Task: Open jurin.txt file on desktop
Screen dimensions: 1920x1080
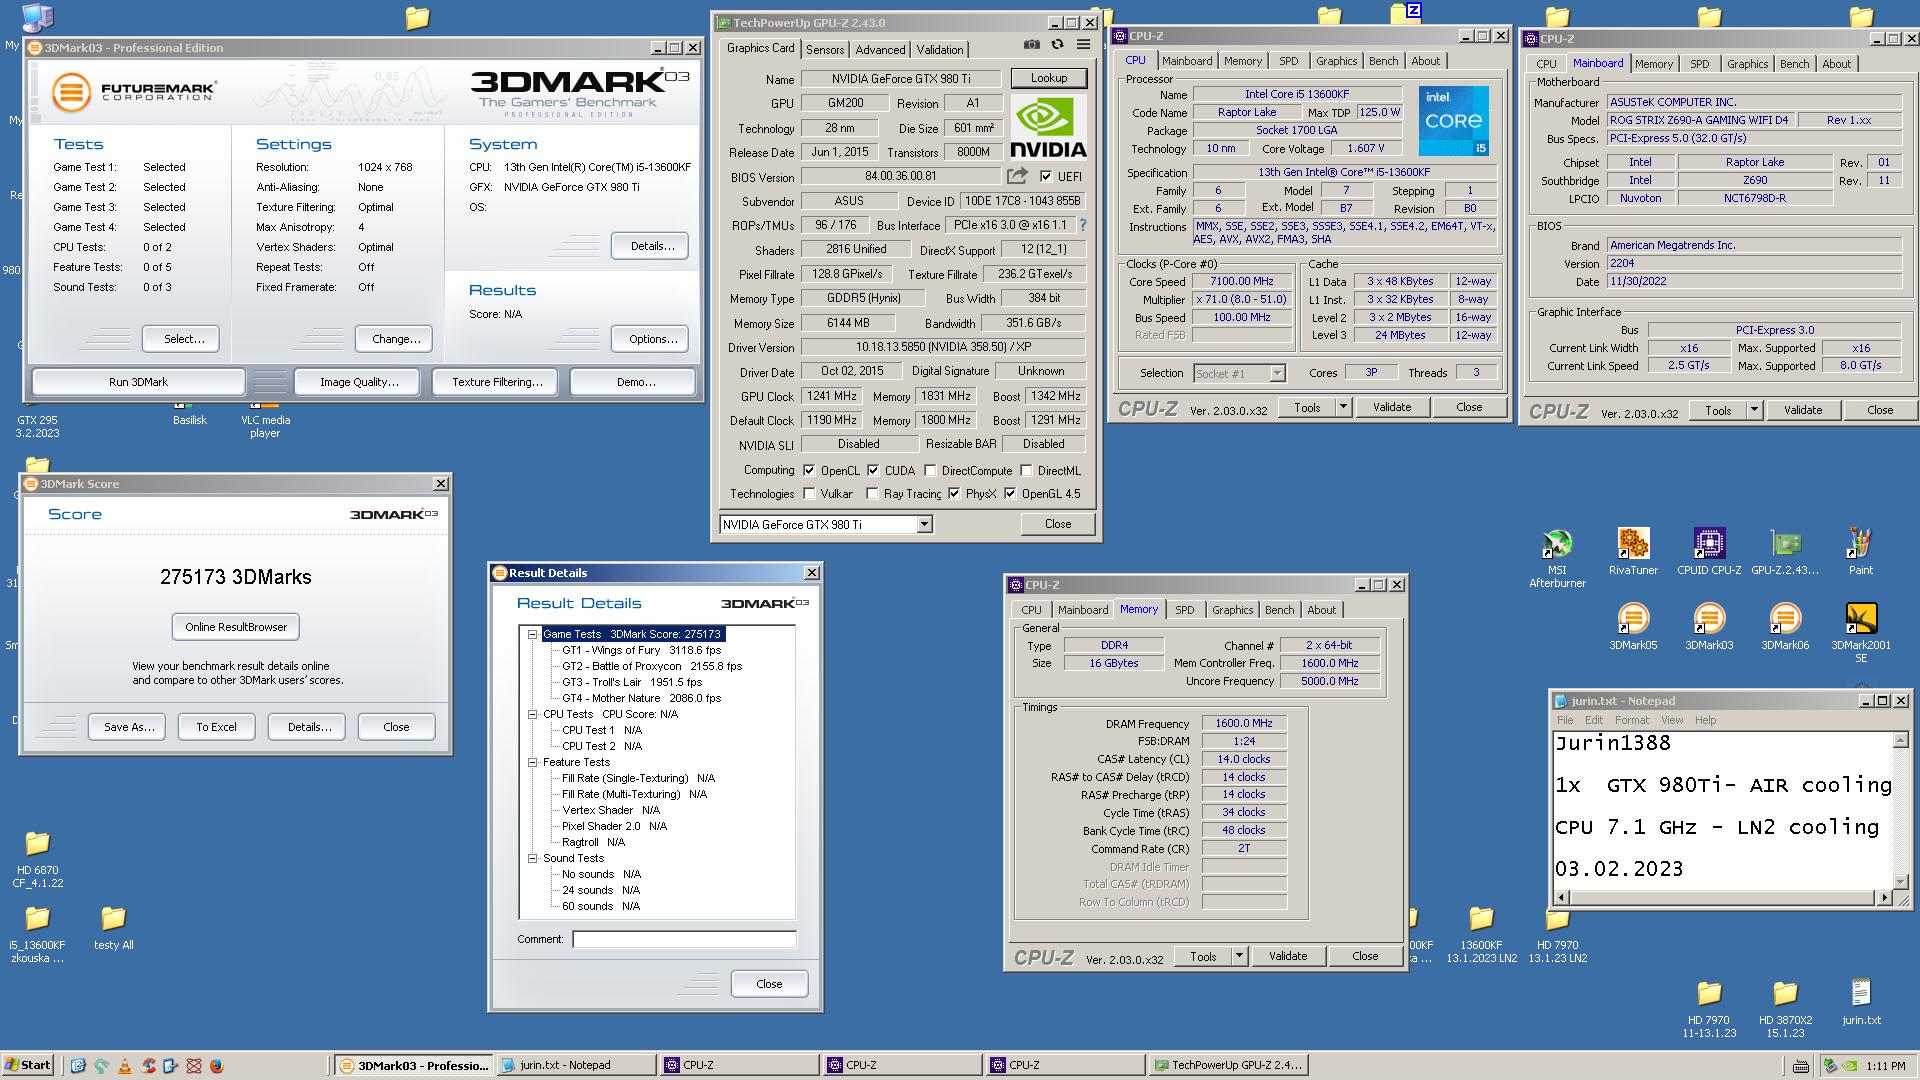Action: coord(1861,1002)
